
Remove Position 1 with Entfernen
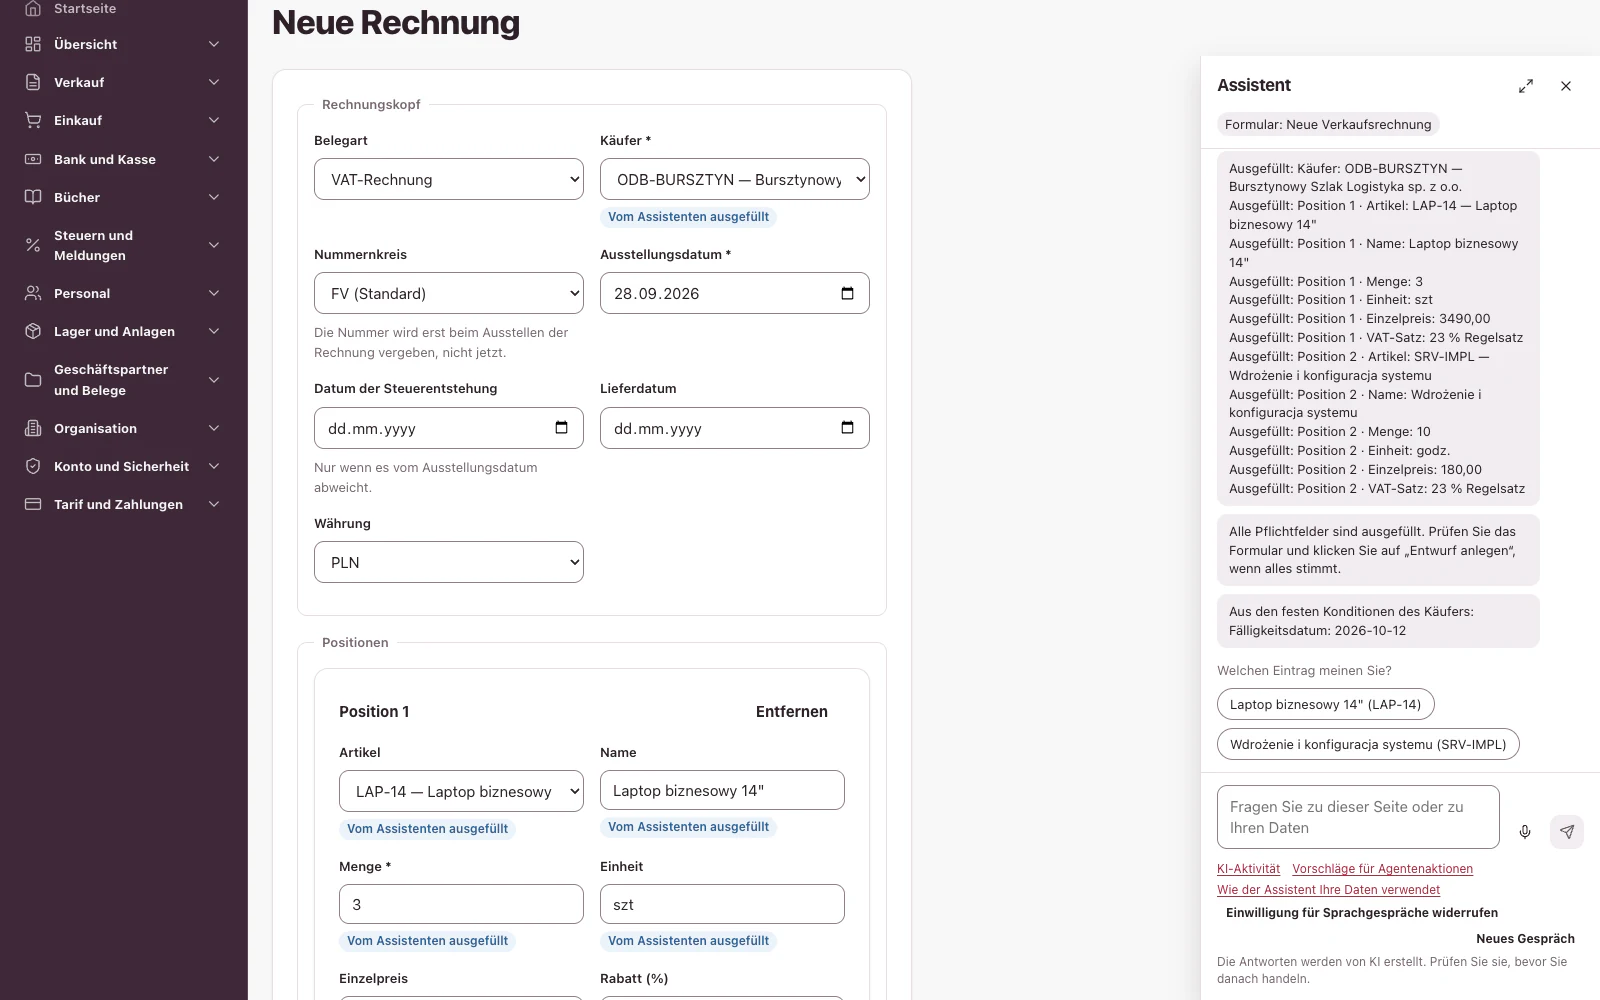tap(792, 712)
